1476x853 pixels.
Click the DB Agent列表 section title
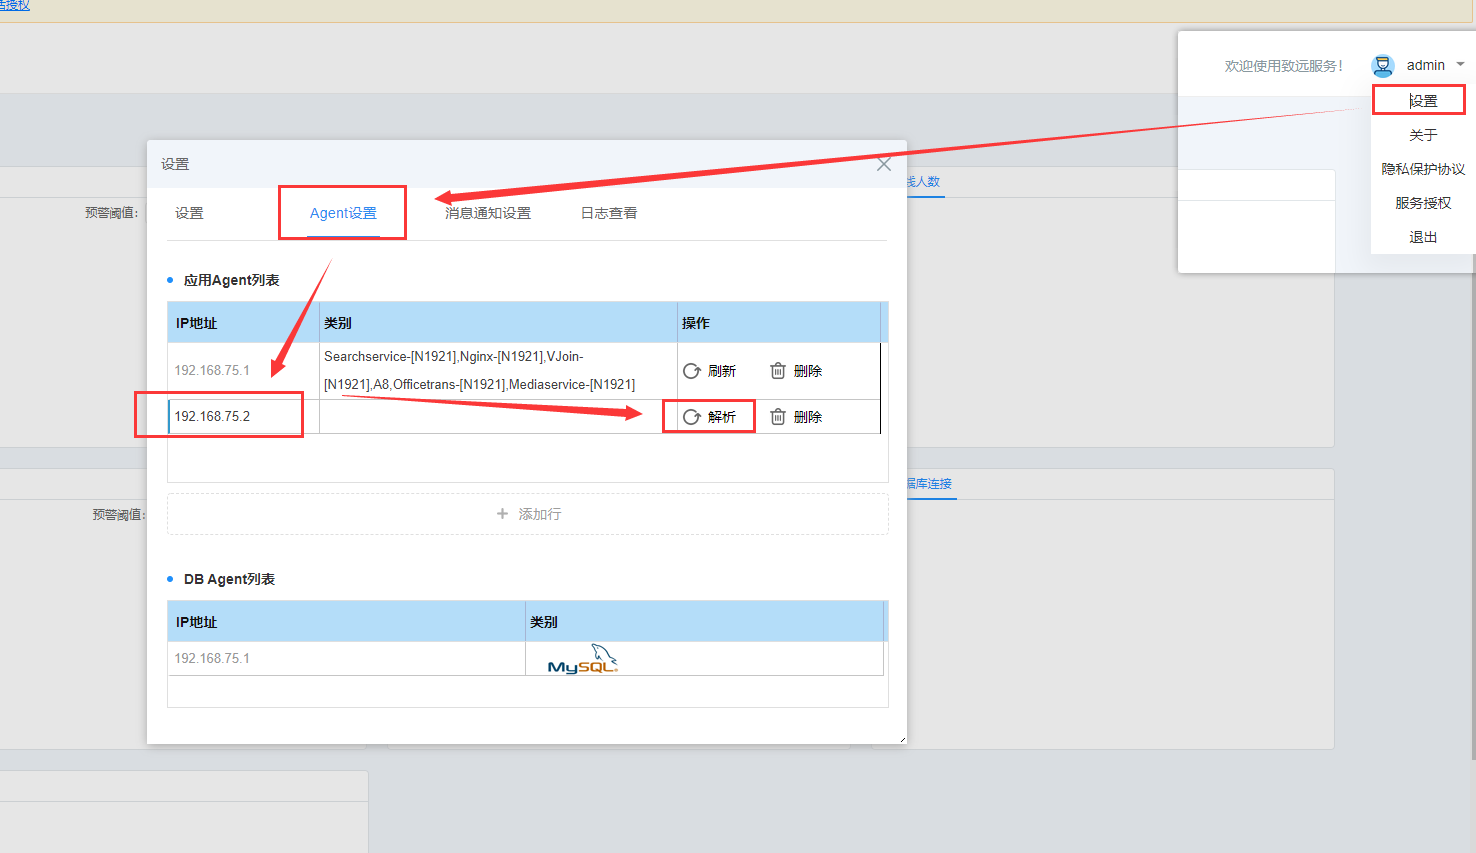click(229, 579)
